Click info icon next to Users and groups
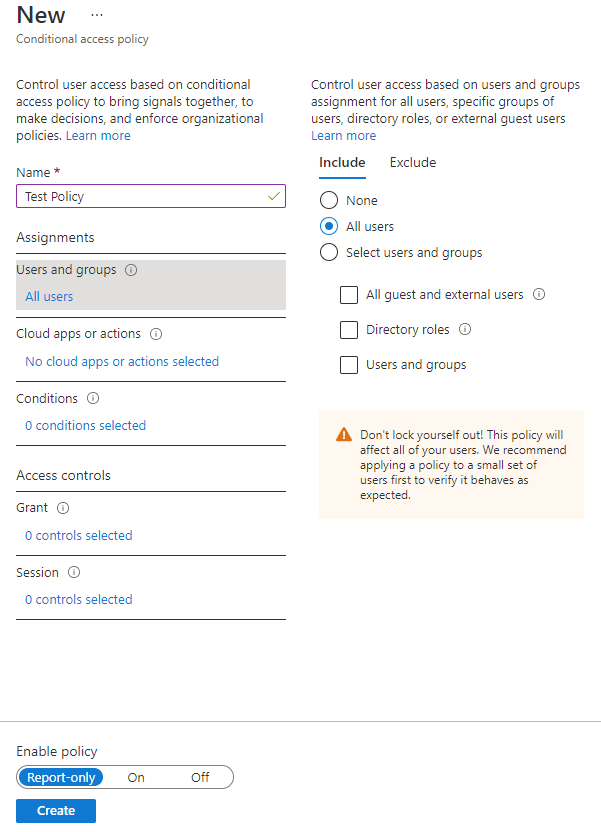Image resolution: width=601 pixels, height=832 pixels. point(132,270)
